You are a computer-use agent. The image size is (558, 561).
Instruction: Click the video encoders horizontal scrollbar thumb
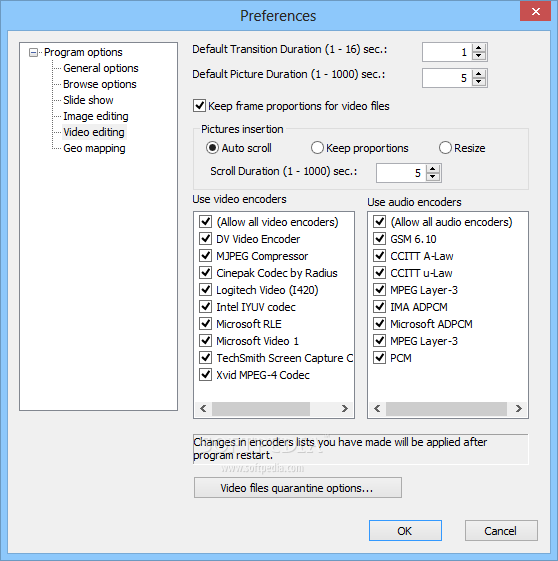(x=261, y=409)
